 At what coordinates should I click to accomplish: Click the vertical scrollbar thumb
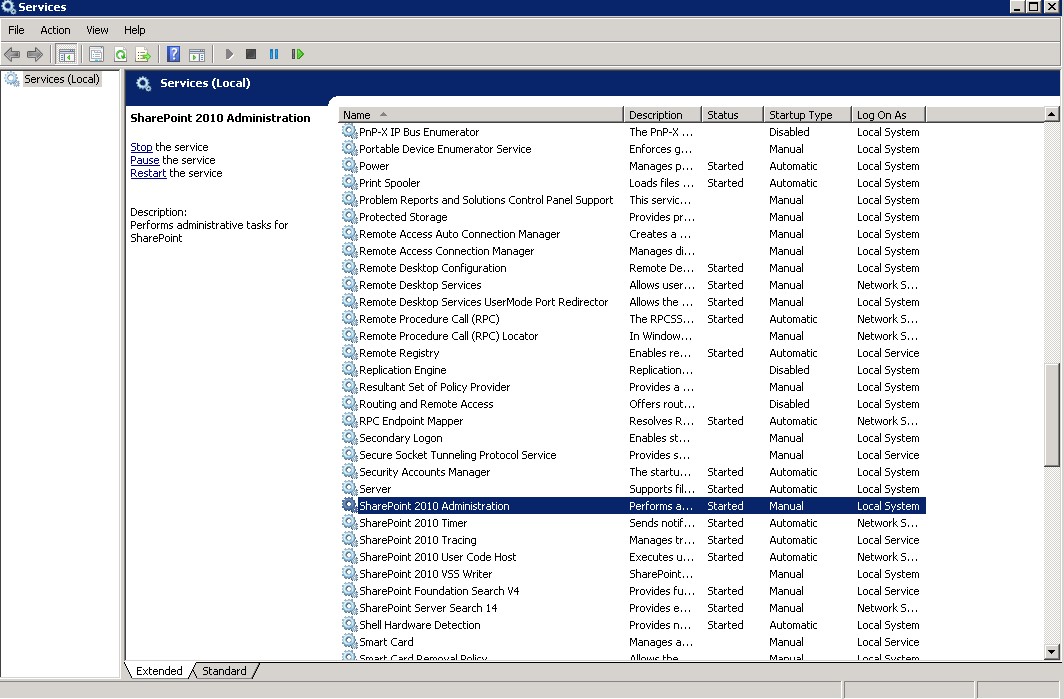coord(1051,415)
